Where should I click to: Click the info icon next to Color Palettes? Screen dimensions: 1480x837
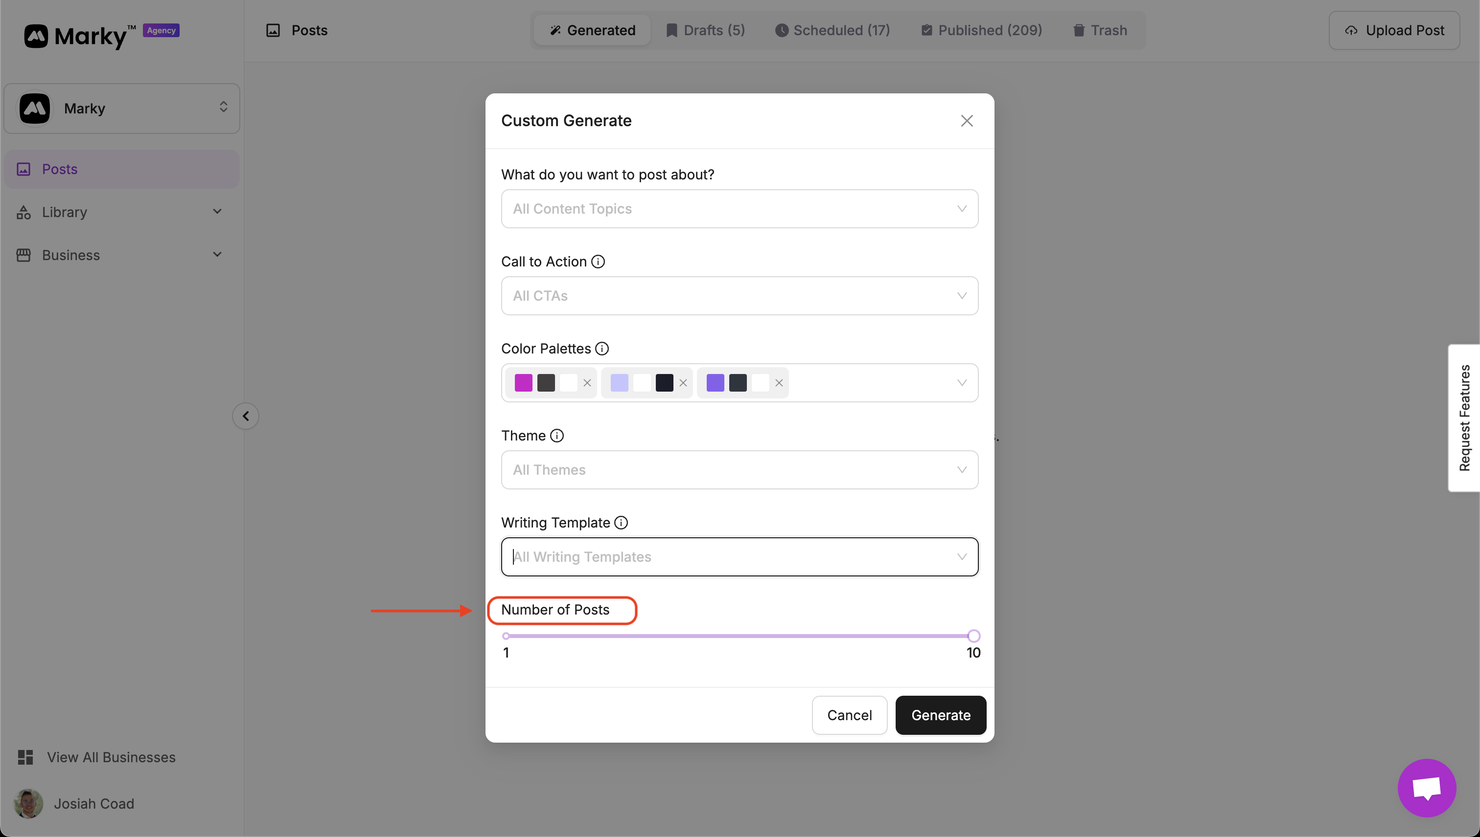click(x=602, y=349)
